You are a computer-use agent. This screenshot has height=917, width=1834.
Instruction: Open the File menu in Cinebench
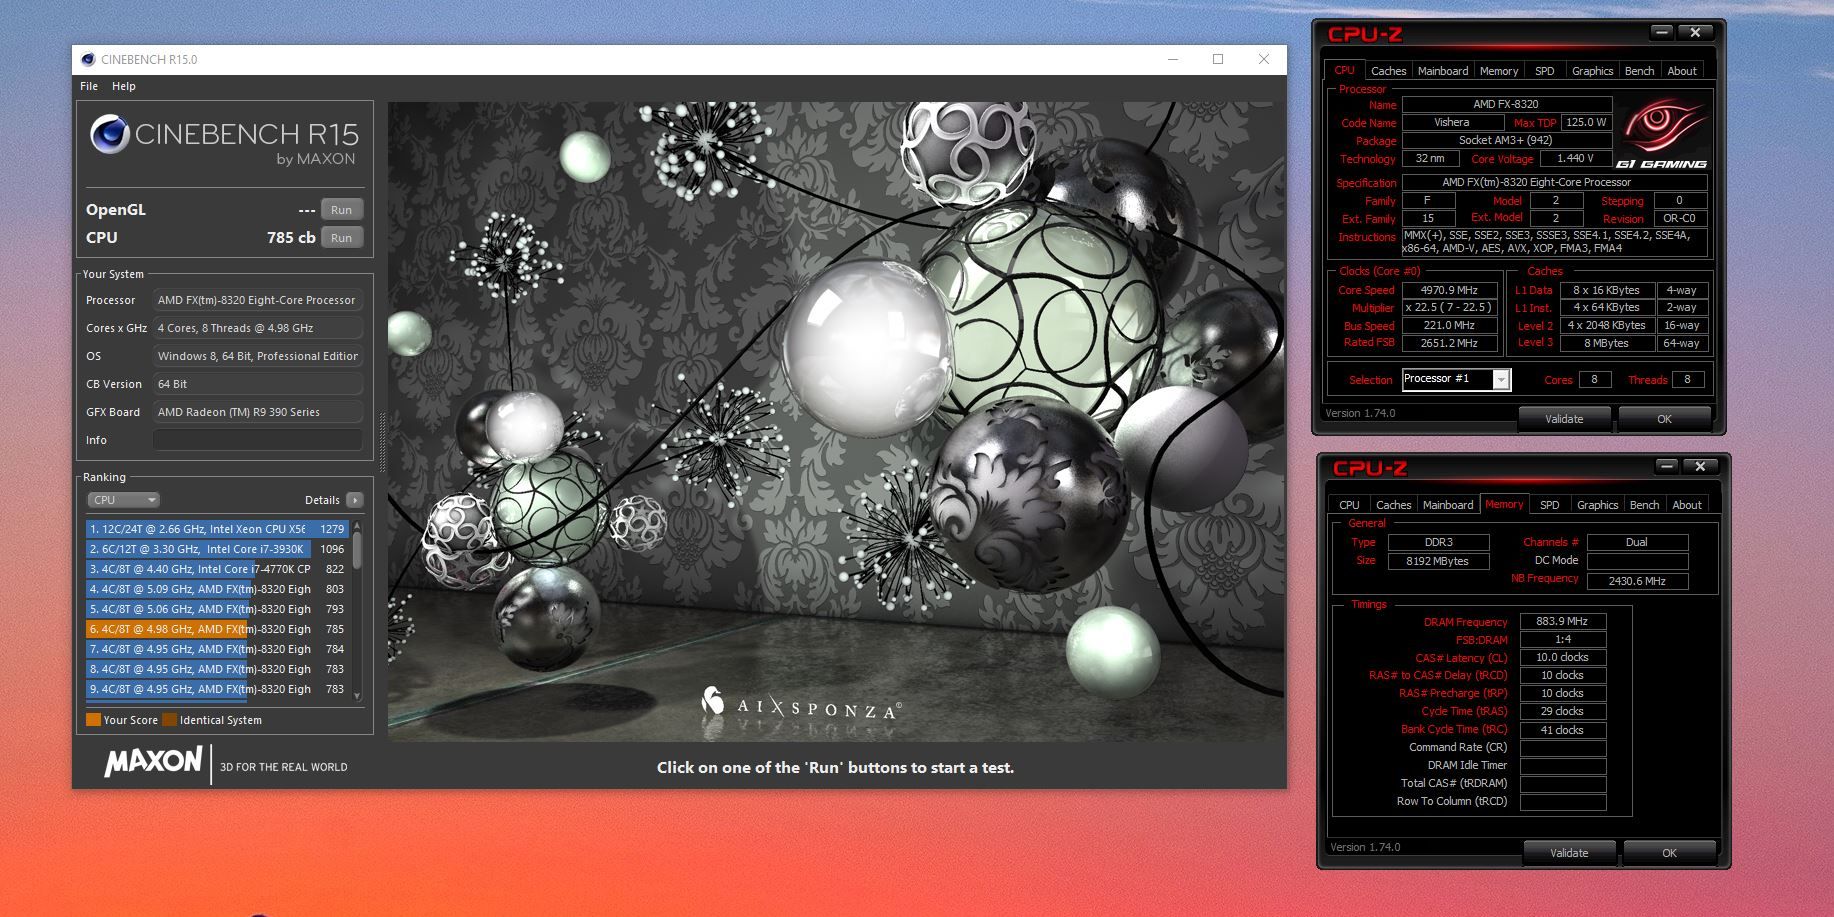pos(89,86)
